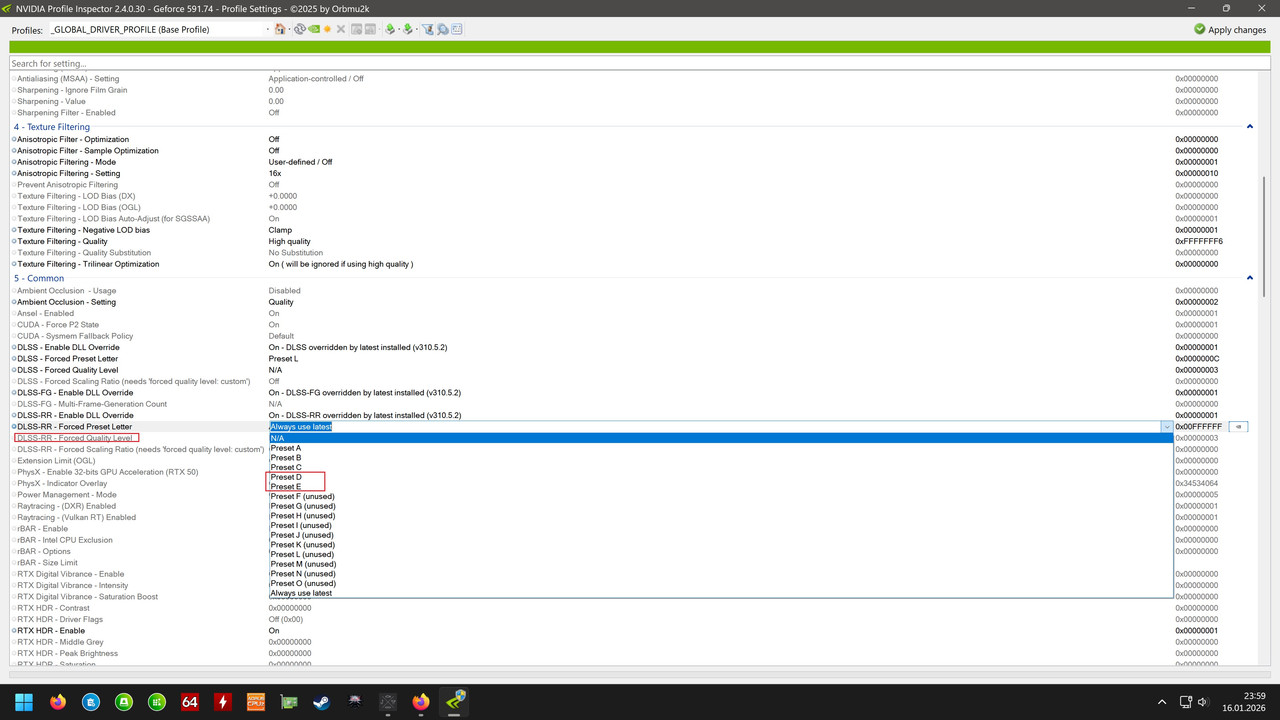The image size is (1280, 720).
Task: Collapse the 4 - Texture Filtering section
Action: [1250, 127]
